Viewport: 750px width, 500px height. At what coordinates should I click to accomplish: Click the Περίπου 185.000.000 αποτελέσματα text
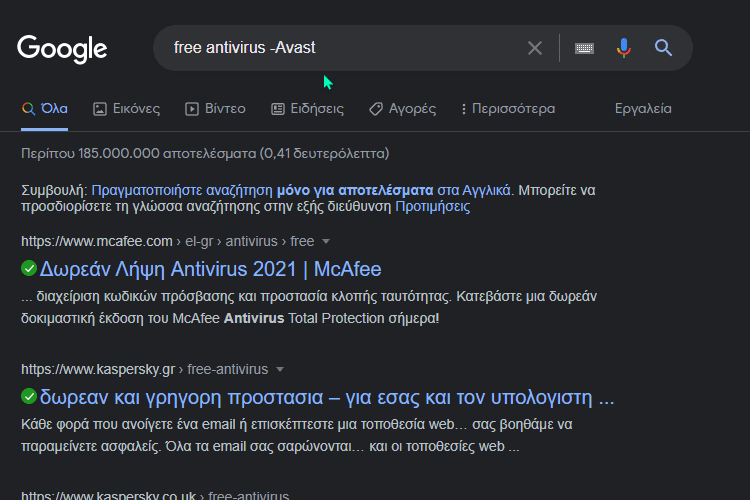[x=205, y=154]
